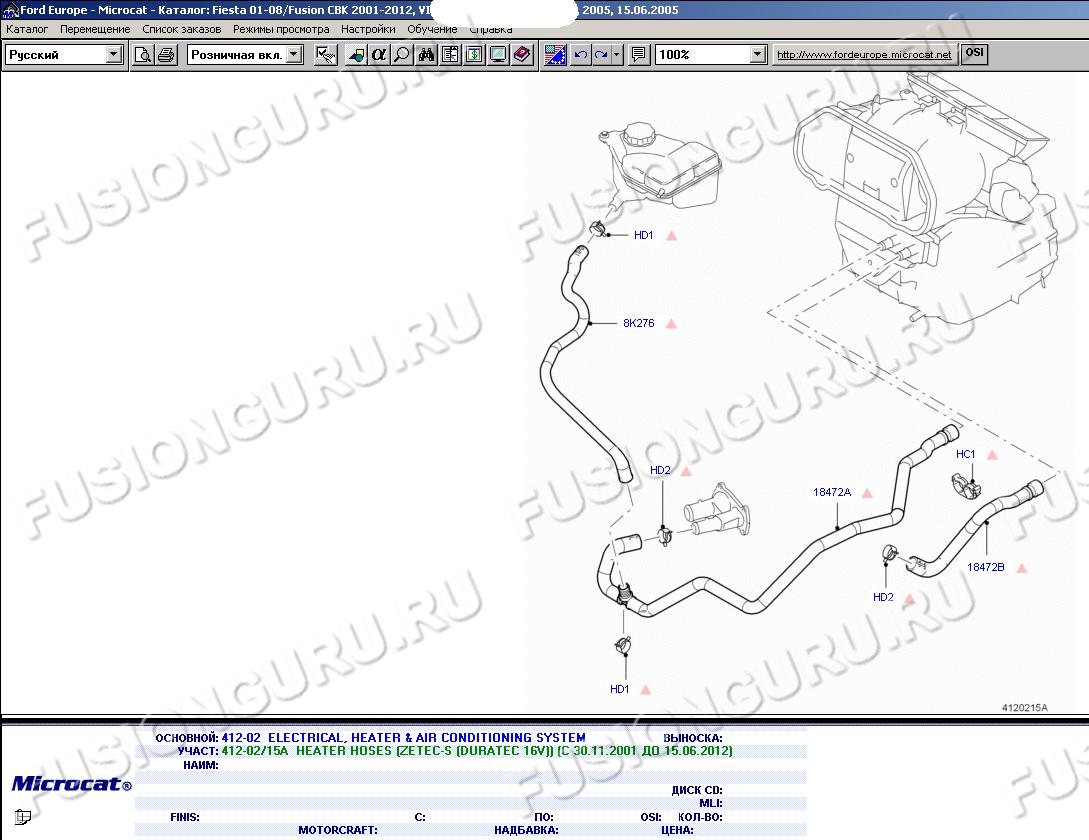
Task: Select HD2 callout below hose 18472B
Action: (x=883, y=597)
